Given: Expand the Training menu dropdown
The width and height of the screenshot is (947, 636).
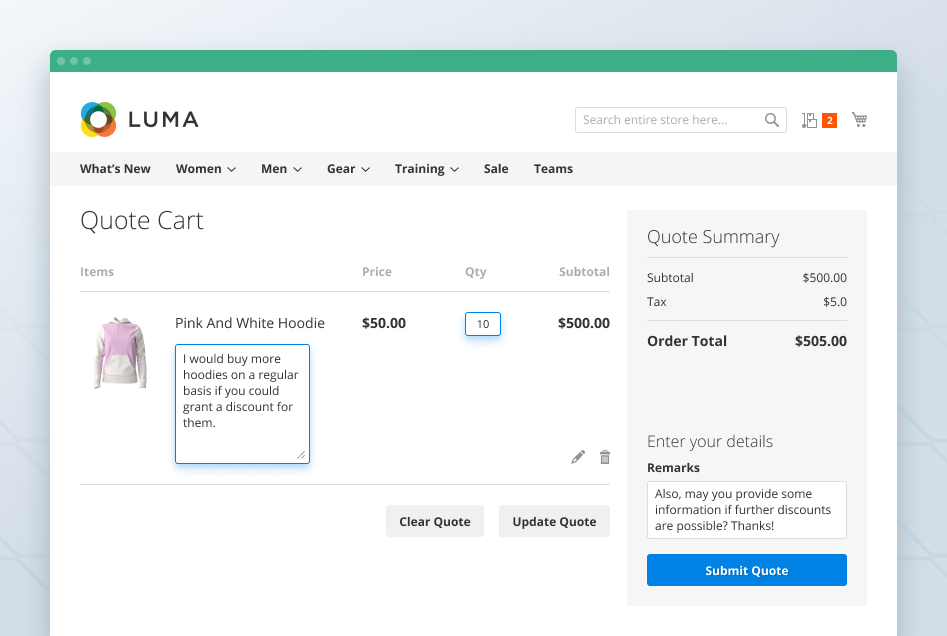Looking at the screenshot, I should (x=426, y=169).
